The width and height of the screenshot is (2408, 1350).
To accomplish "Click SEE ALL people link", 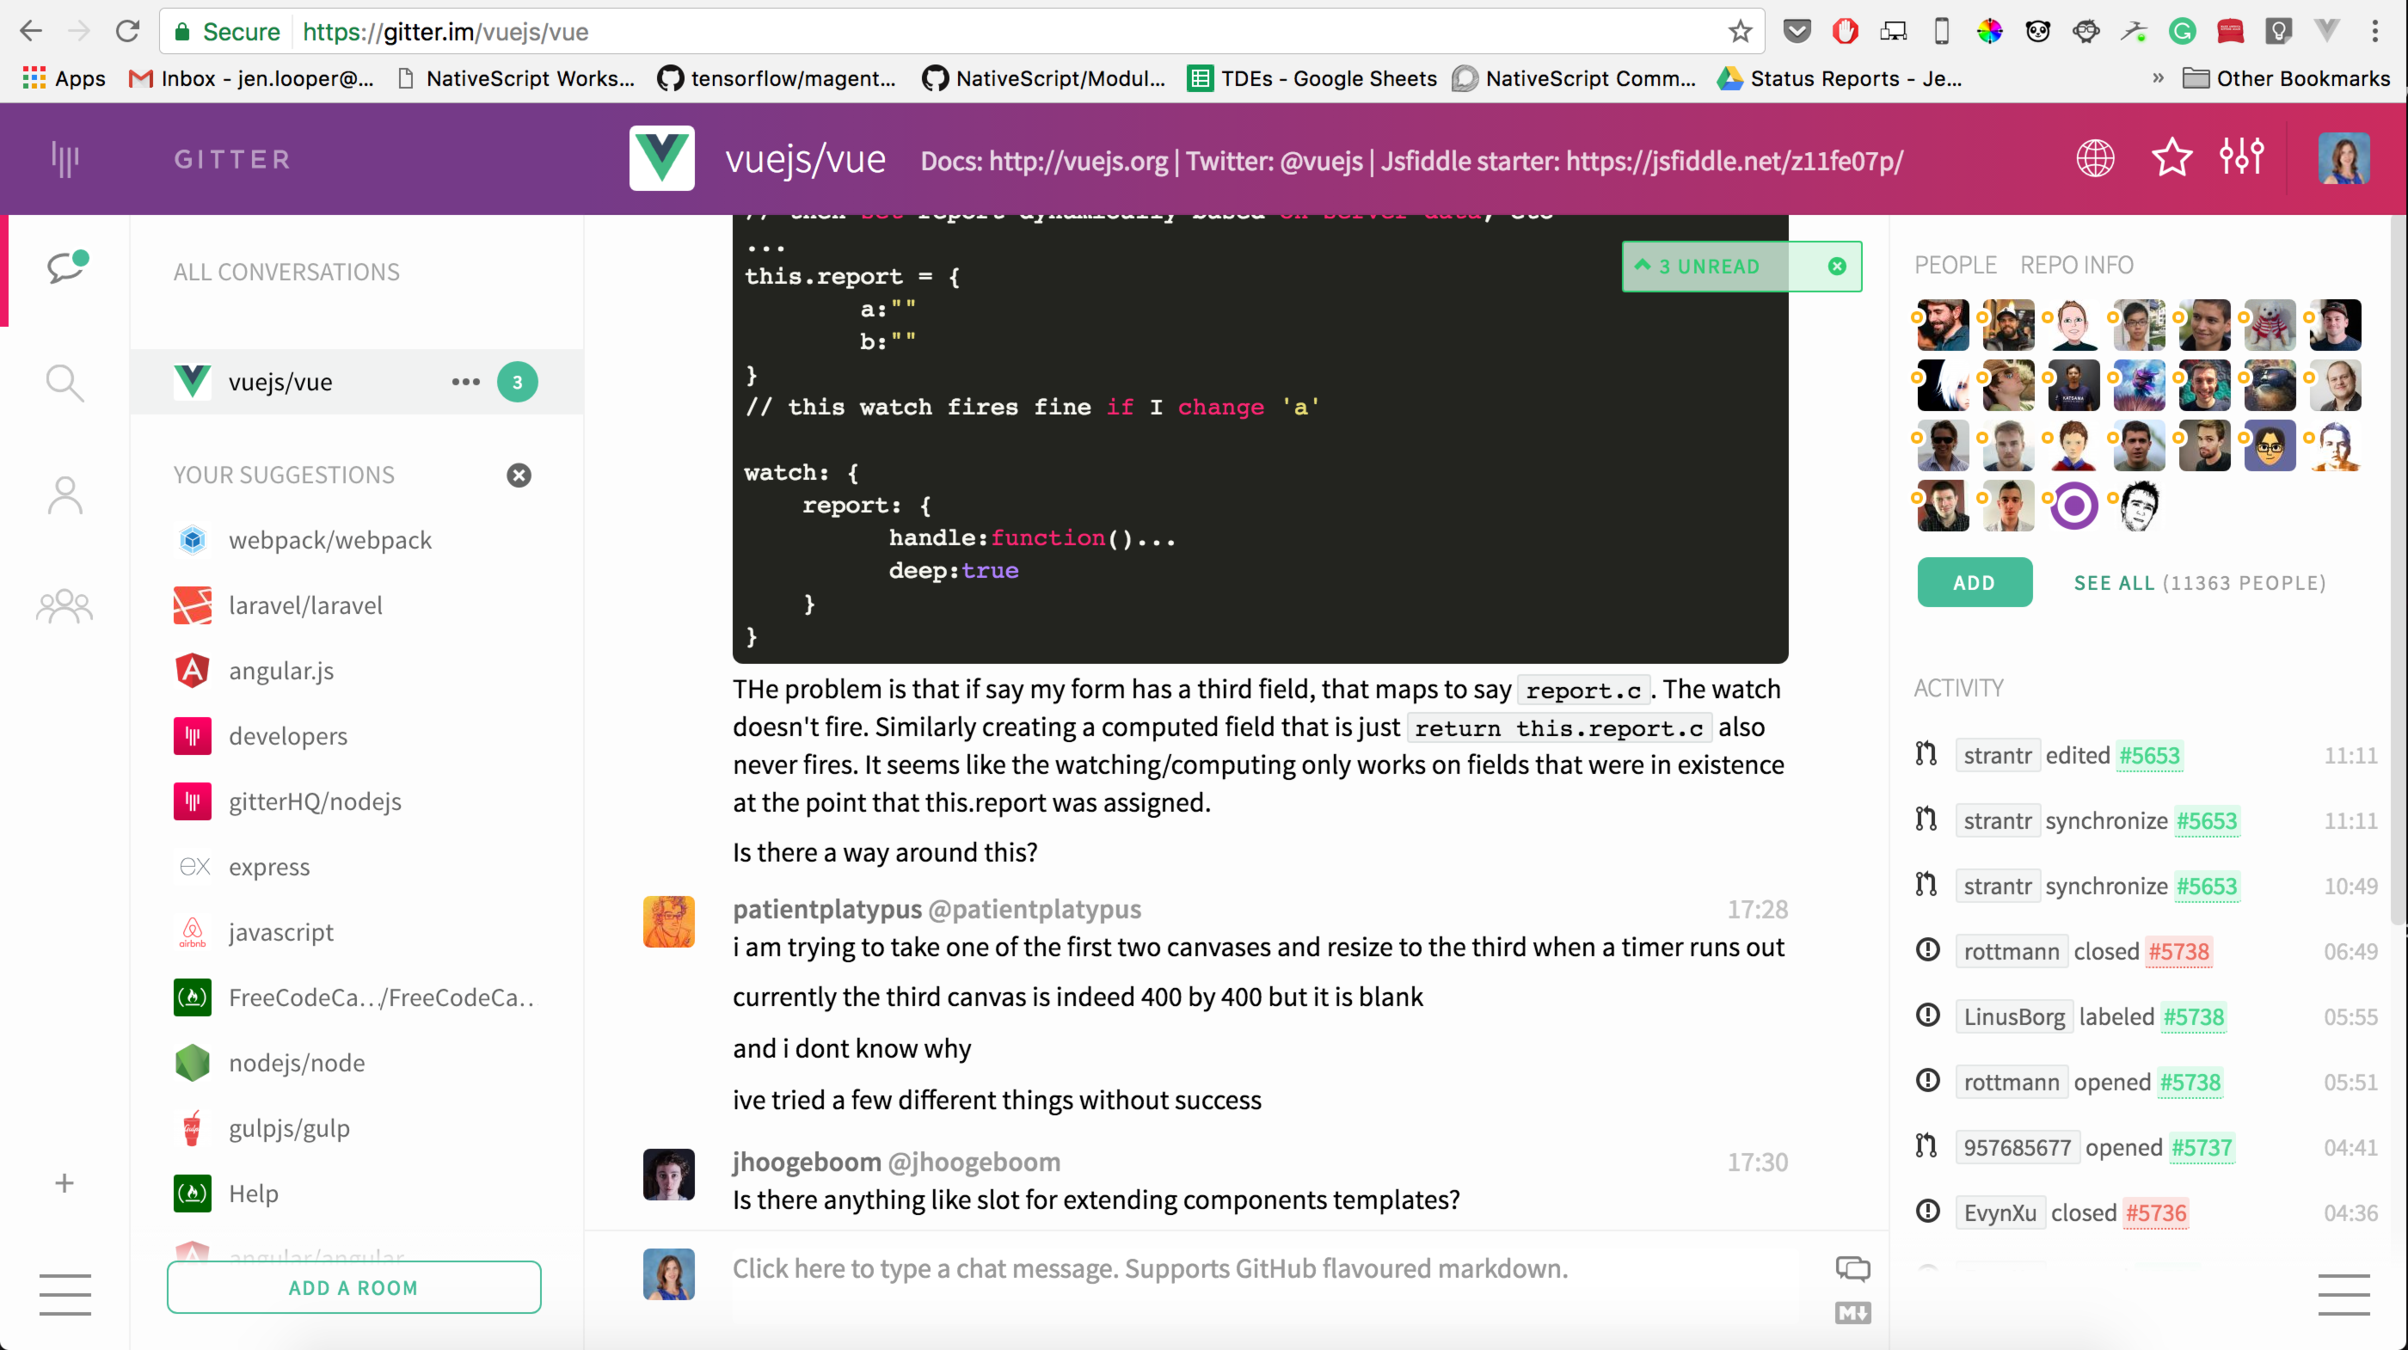I will pos(2113,583).
